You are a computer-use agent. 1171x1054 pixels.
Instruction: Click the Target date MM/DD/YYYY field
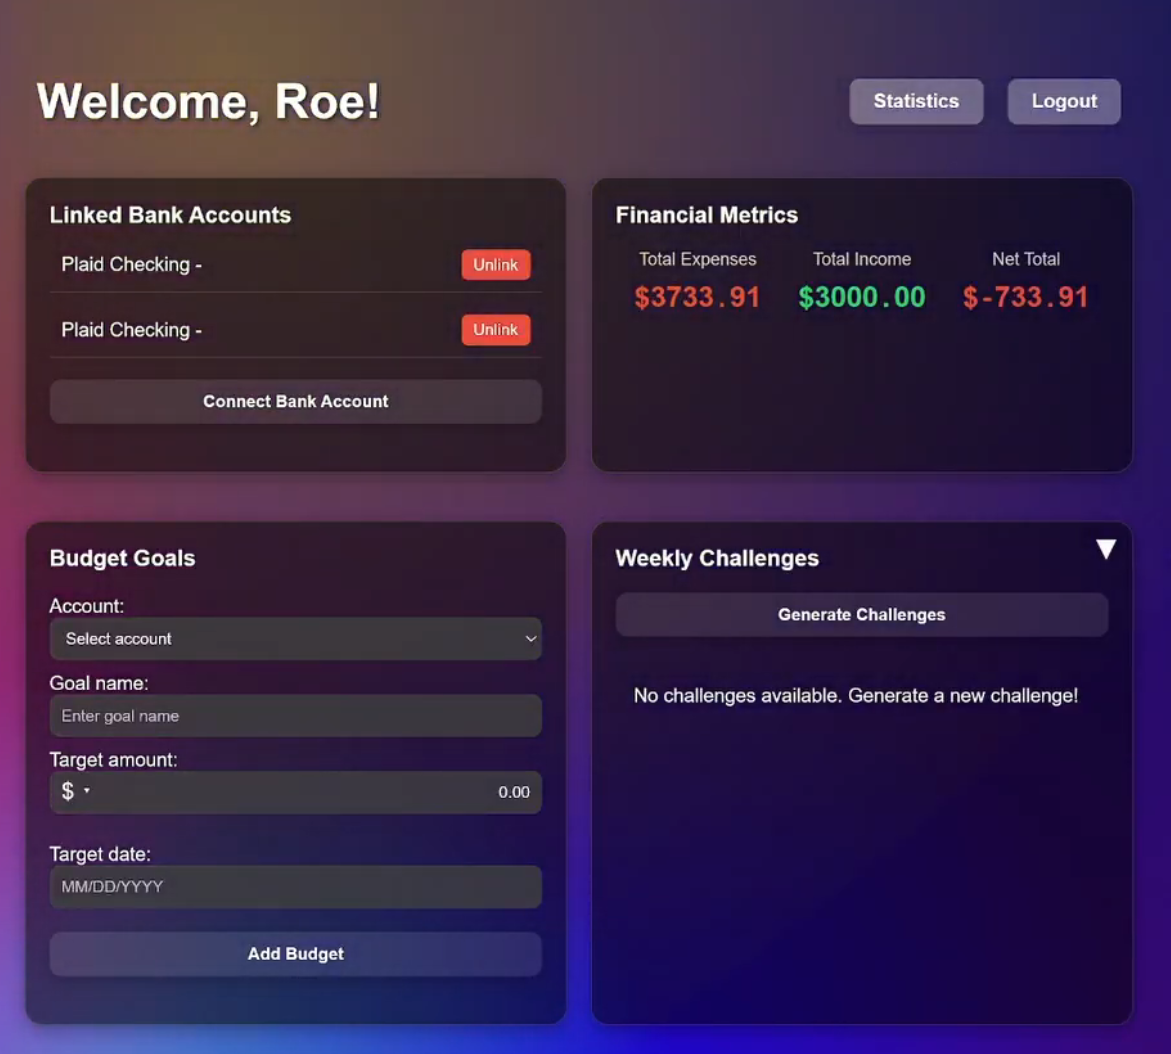295,887
